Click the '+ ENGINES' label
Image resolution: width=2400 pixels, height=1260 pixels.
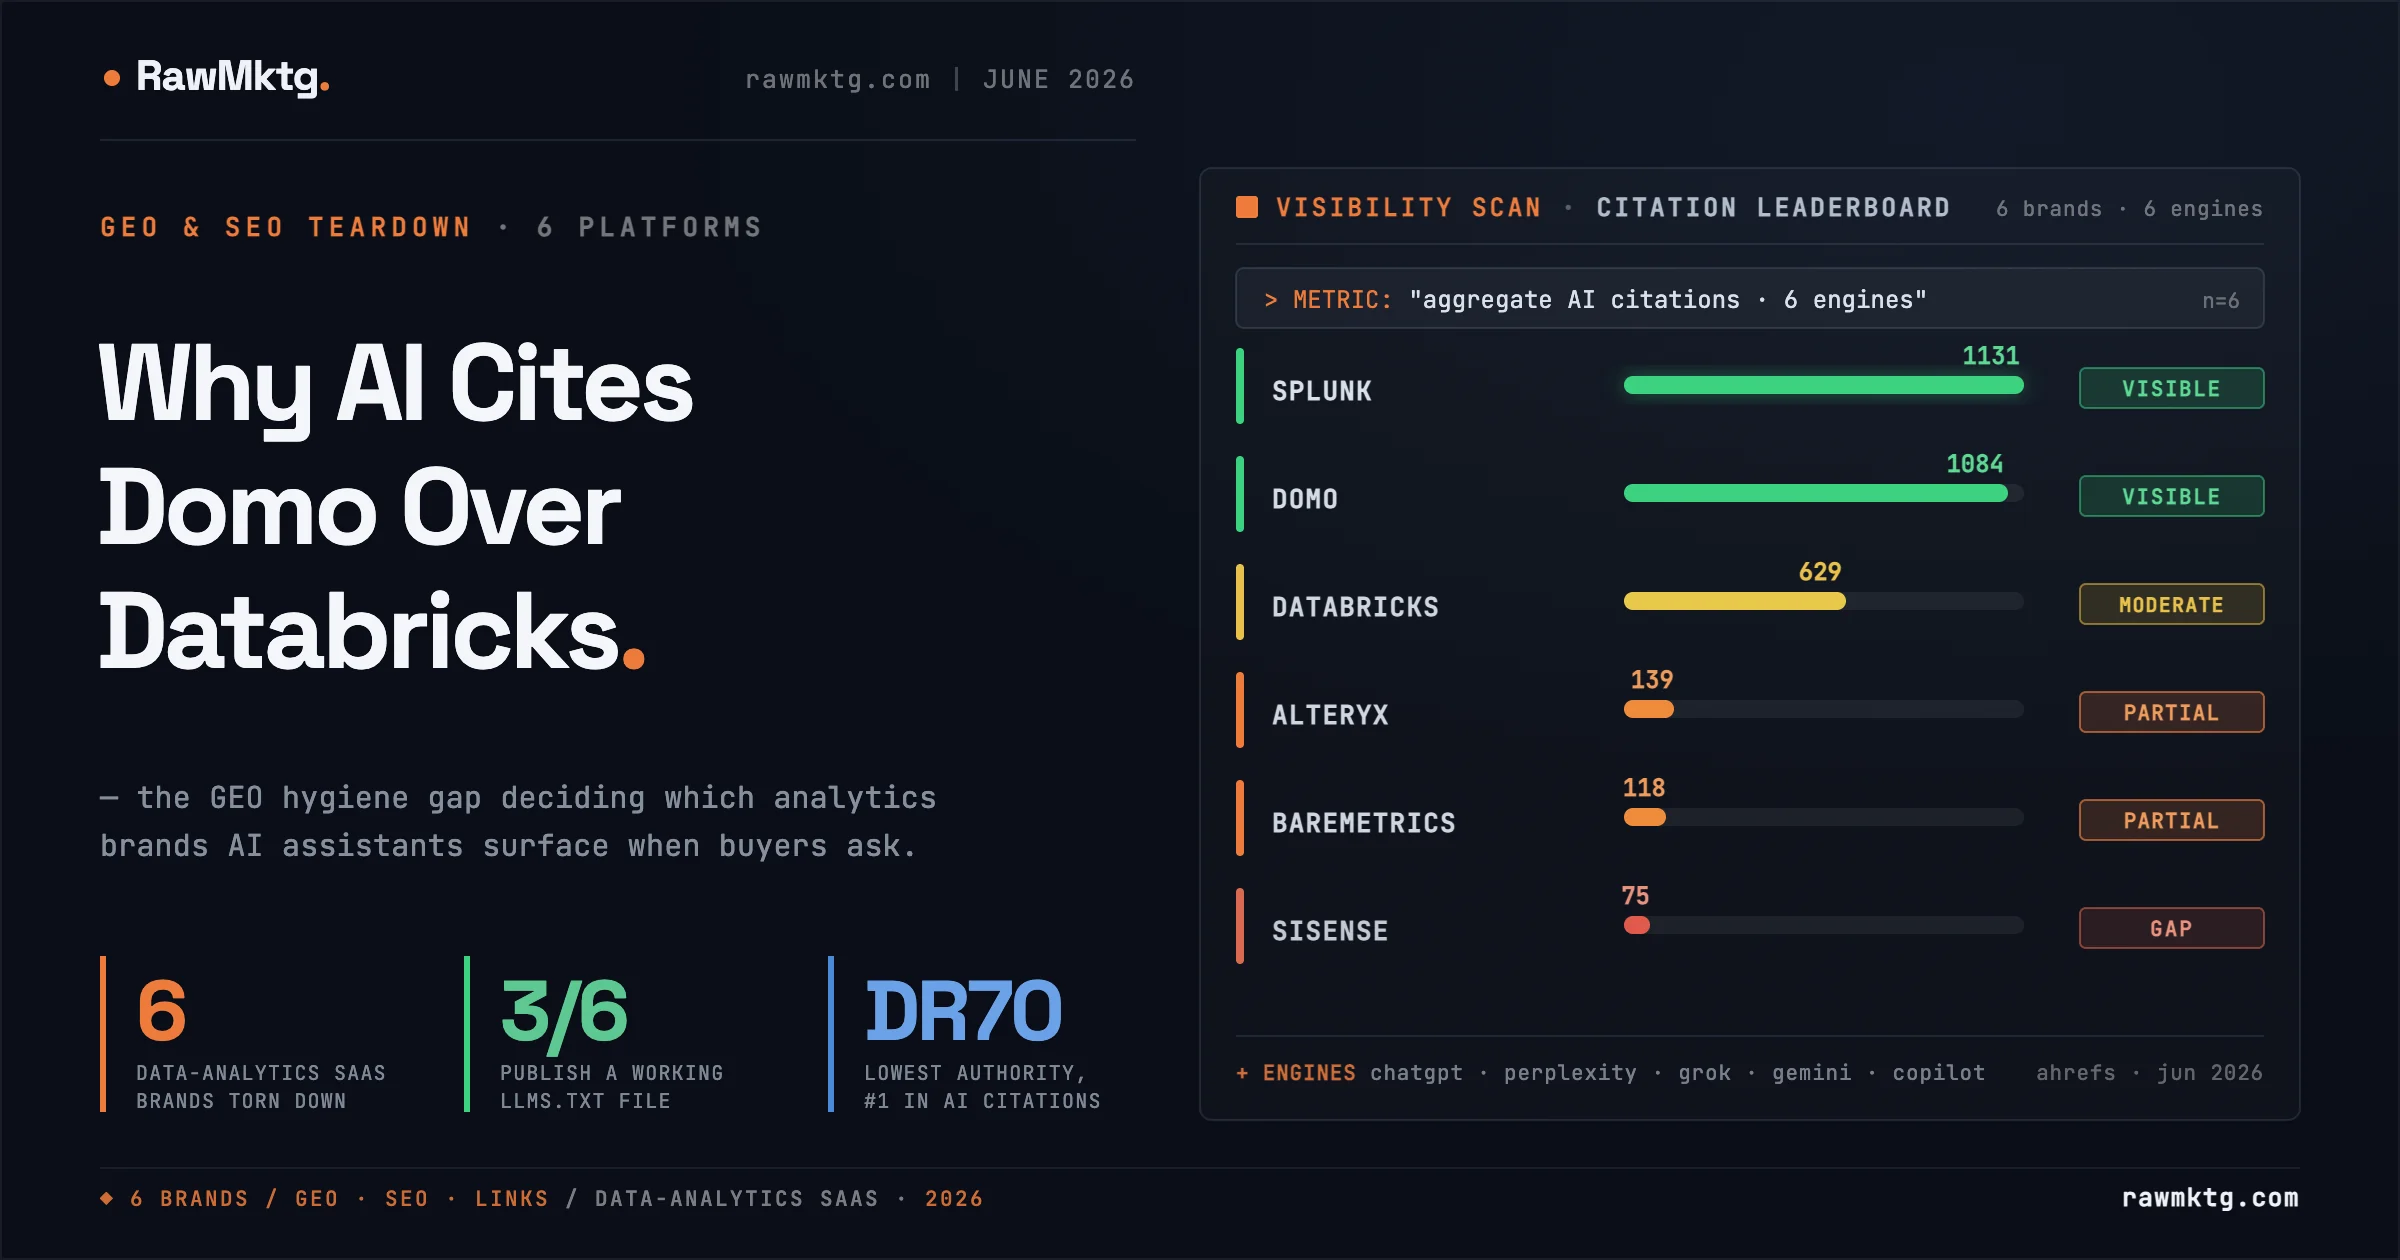click(1296, 1072)
